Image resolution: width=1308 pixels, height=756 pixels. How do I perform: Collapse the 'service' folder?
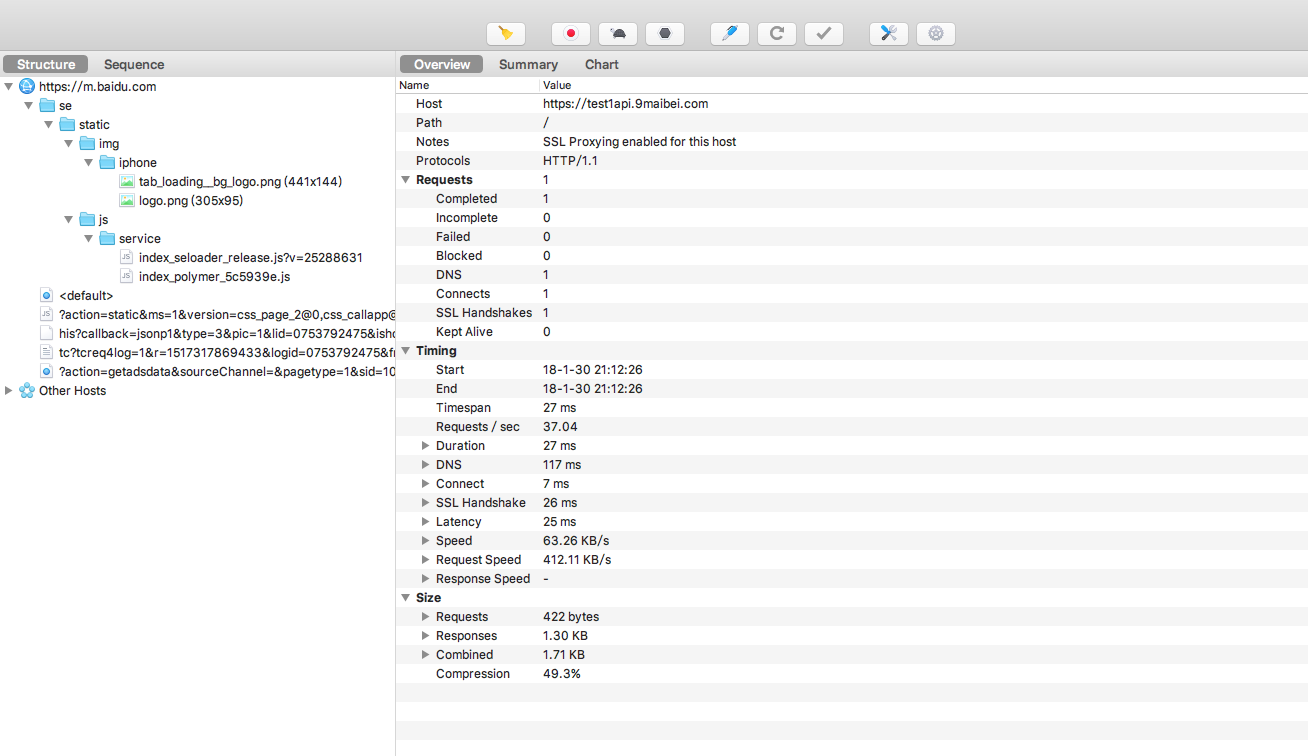(89, 239)
